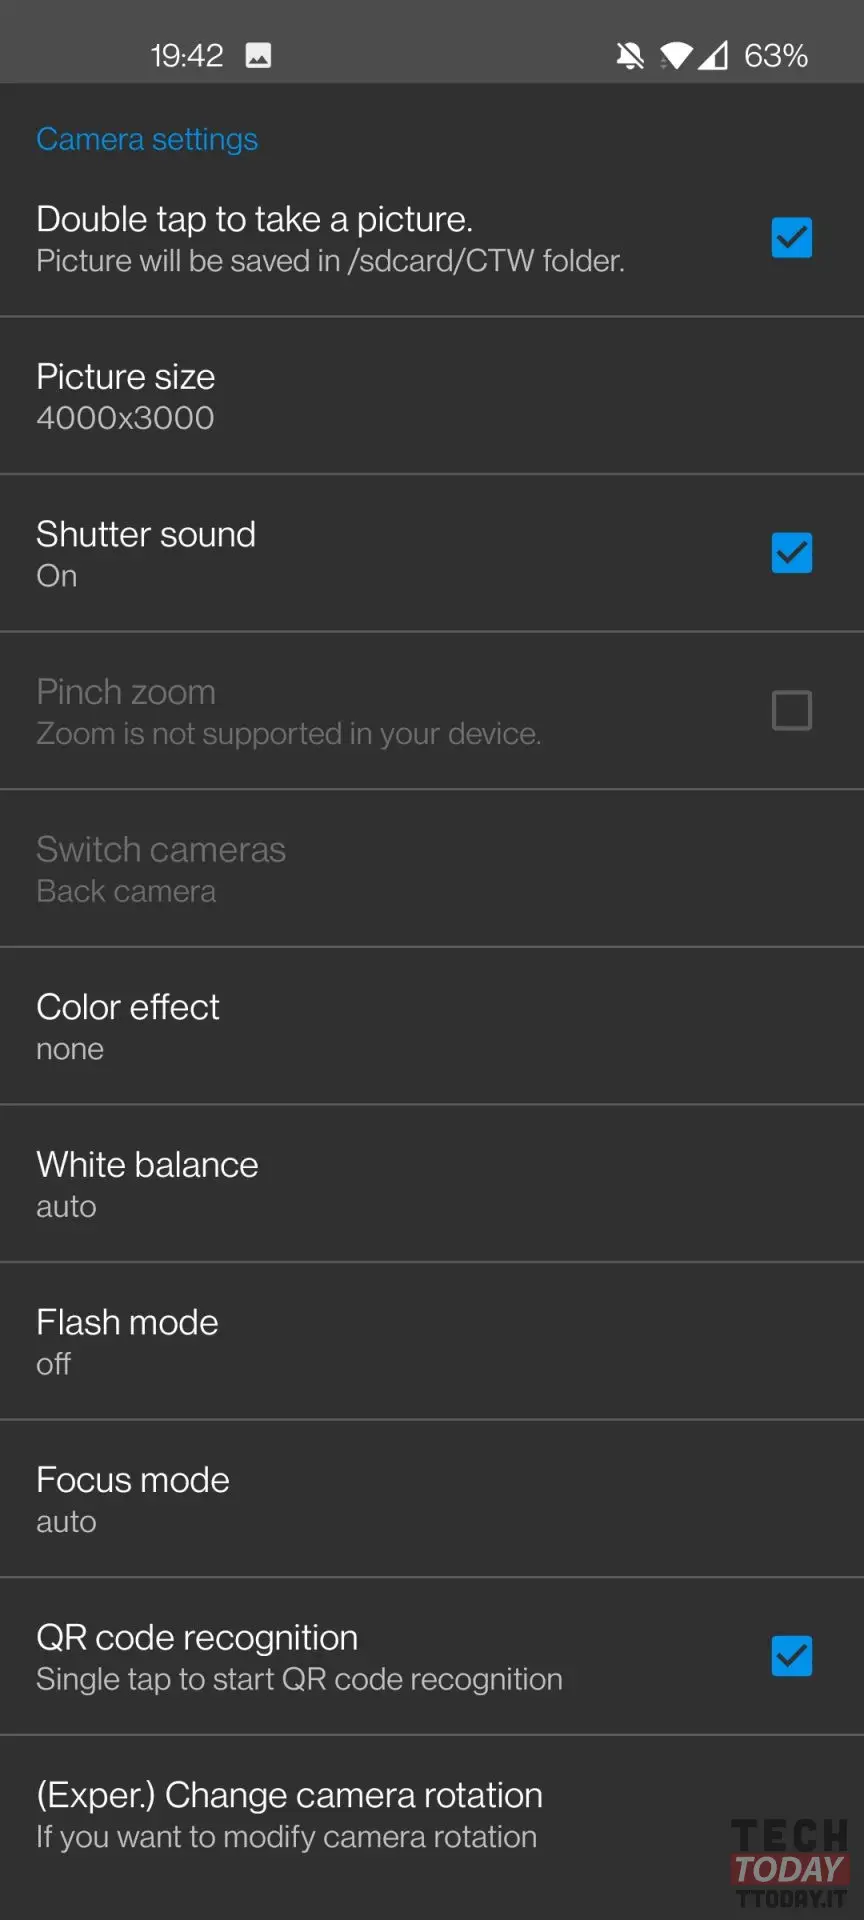Toggle the QR code recognition checkbox
Image resolution: width=864 pixels, height=1920 pixels.
click(x=791, y=1656)
